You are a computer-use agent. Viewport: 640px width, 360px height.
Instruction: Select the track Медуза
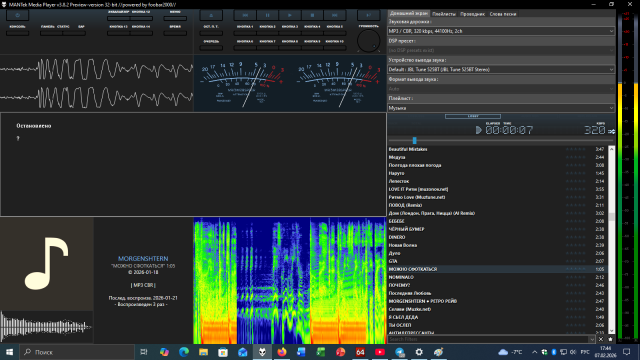click(x=497, y=157)
